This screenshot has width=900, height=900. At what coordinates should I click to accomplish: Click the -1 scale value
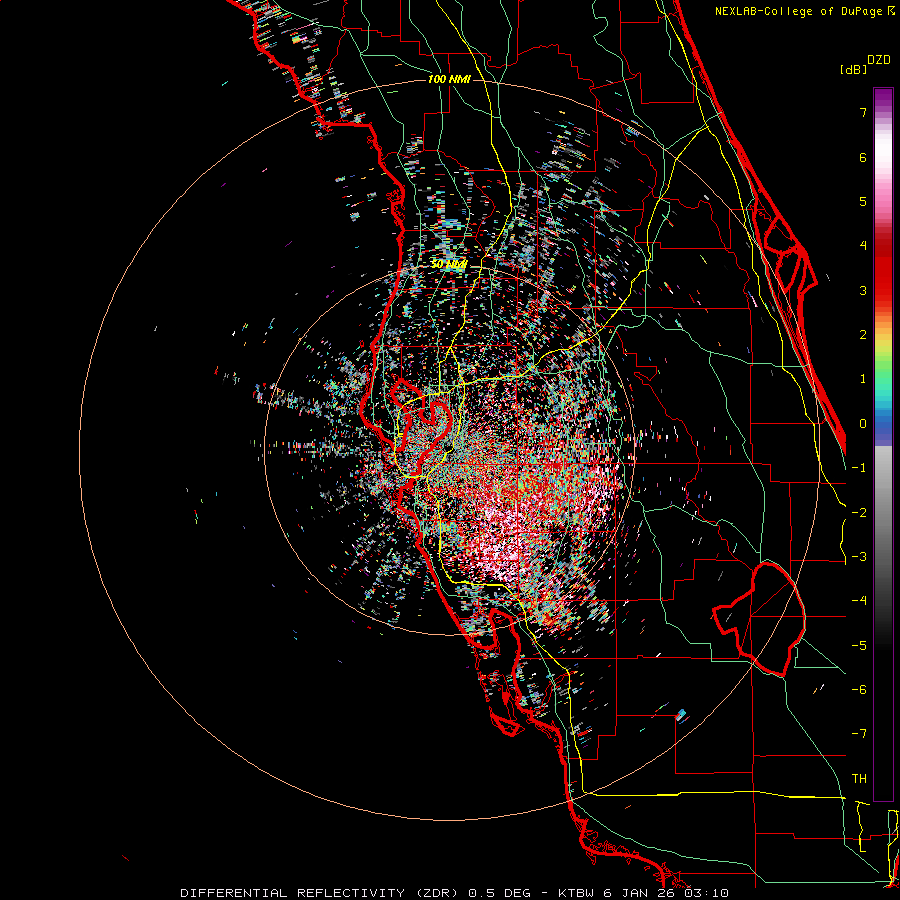click(x=859, y=468)
